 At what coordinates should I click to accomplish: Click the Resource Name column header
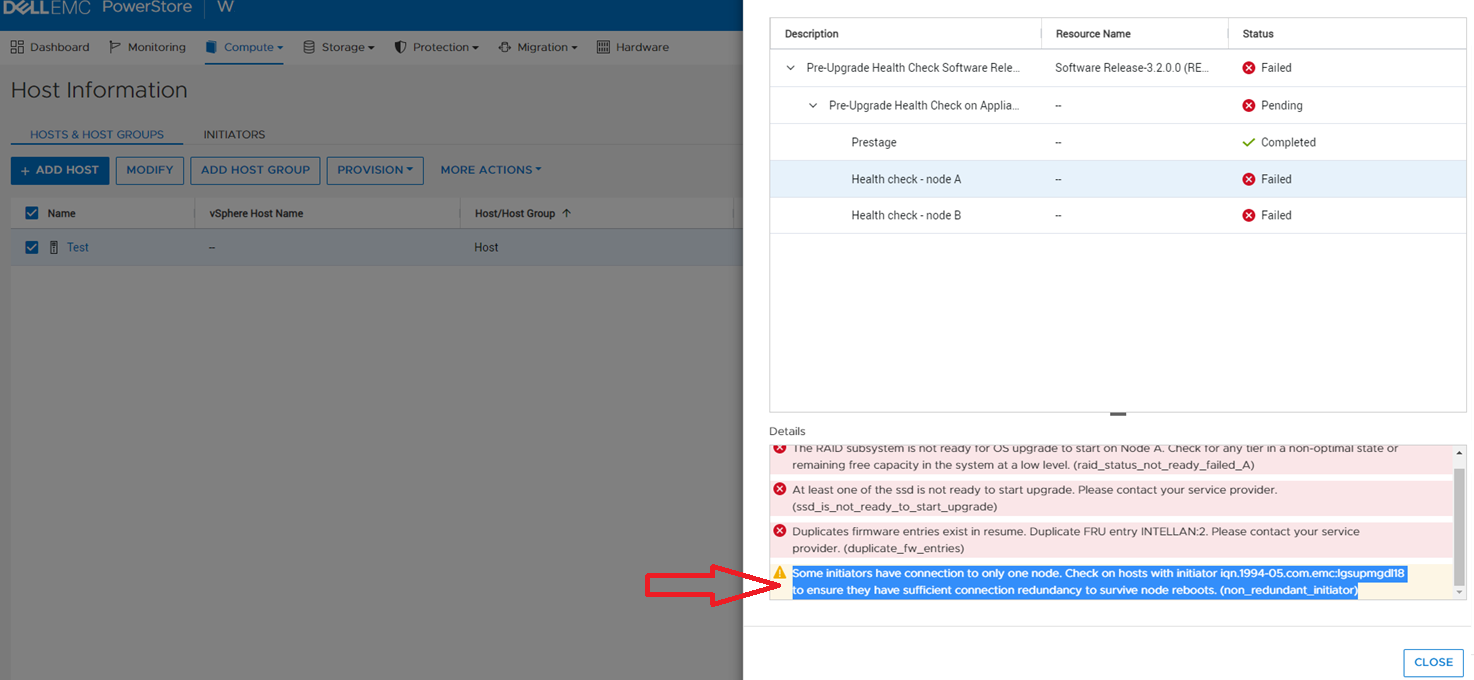coord(1093,34)
